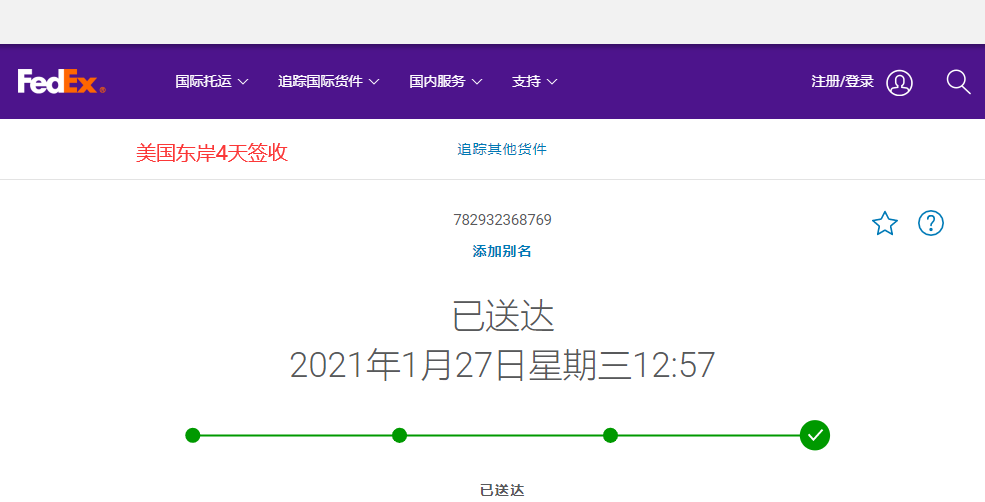Open the user account profile icon
This screenshot has height=502, width=985.
coord(899,82)
